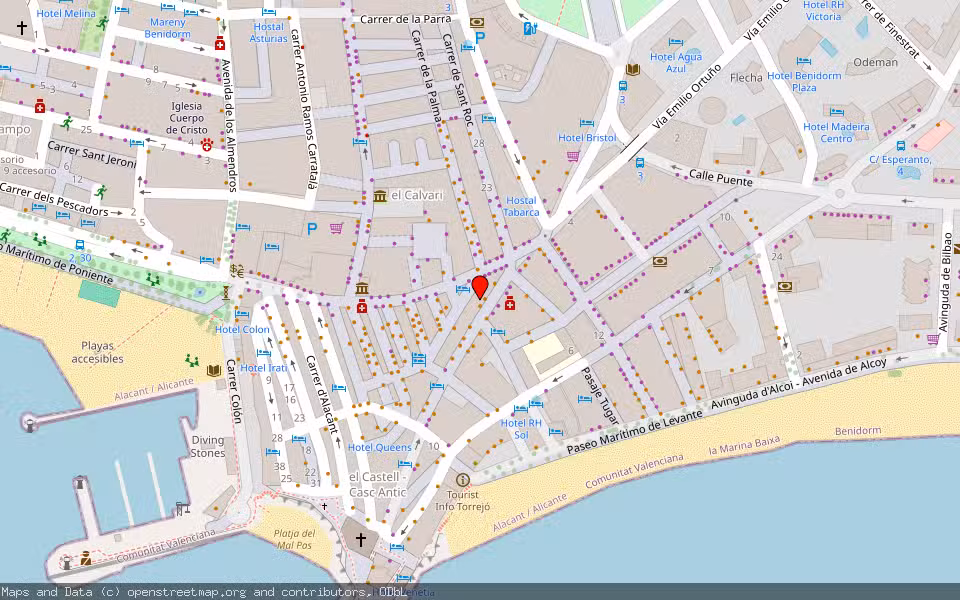960x600 pixels.
Task: Select the Hotel Queens label
Action: pyautogui.click(x=380, y=448)
